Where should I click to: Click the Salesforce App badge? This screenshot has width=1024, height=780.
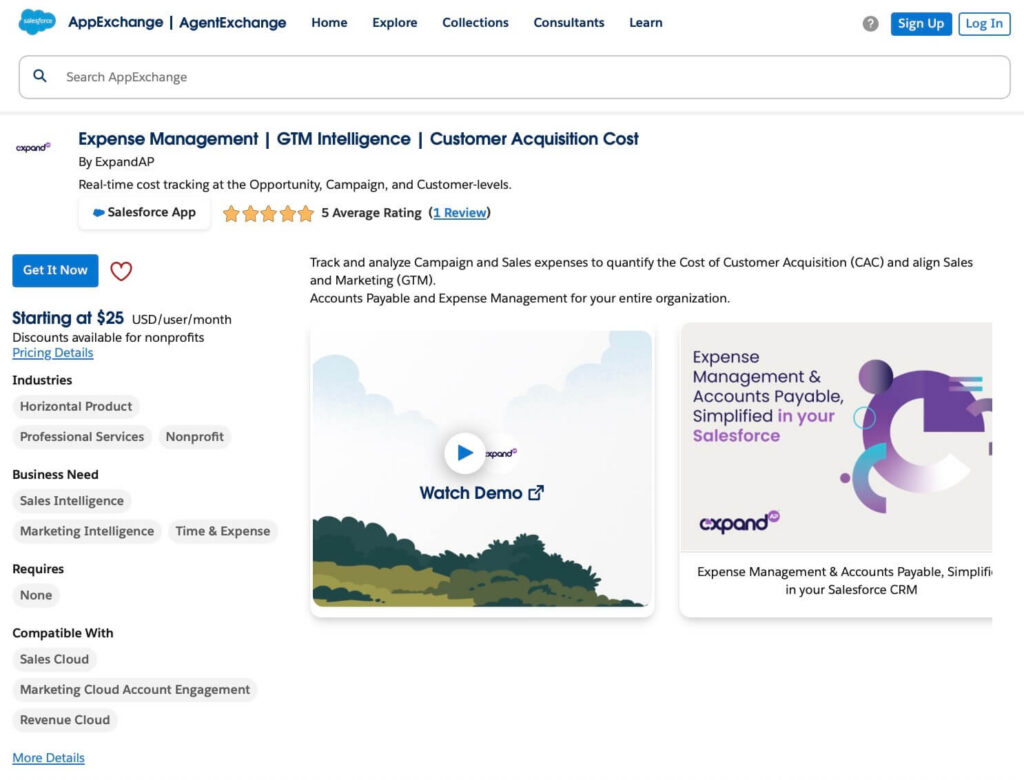pos(144,212)
